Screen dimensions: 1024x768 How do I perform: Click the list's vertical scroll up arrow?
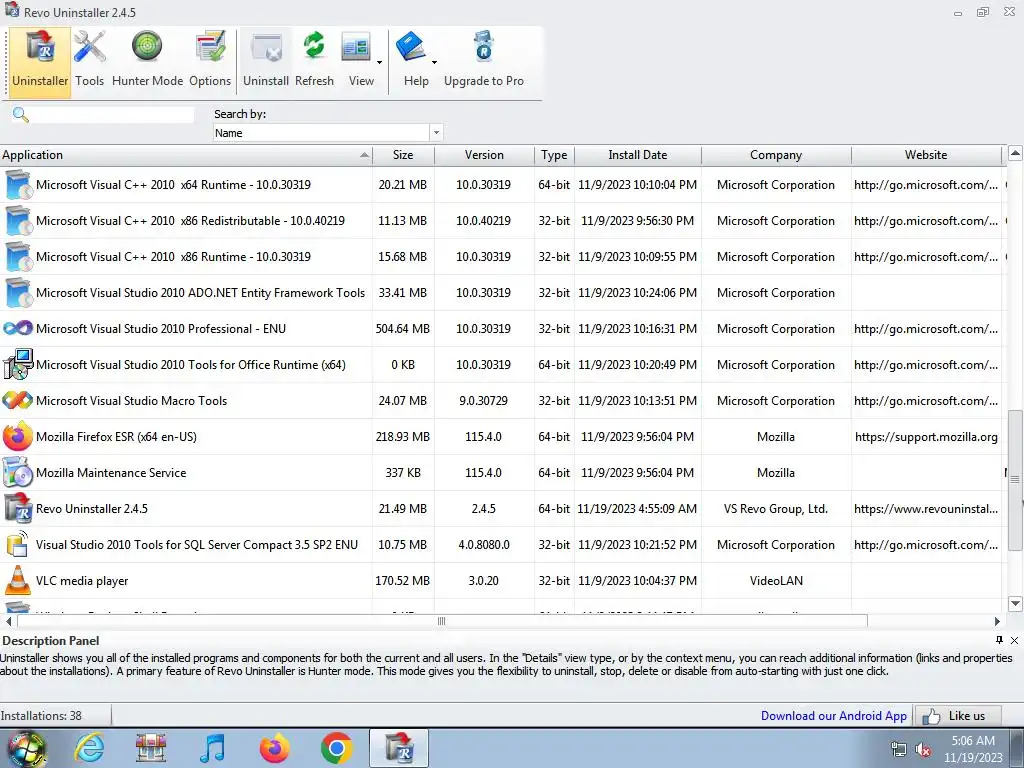[1015, 153]
